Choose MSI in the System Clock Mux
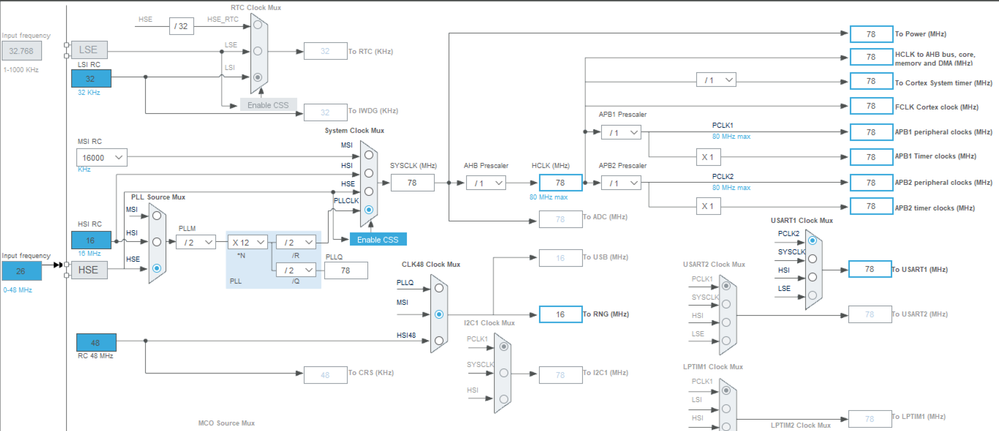The width and height of the screenshot is (999, 431). pyautogui.click(x=368, y=154)
